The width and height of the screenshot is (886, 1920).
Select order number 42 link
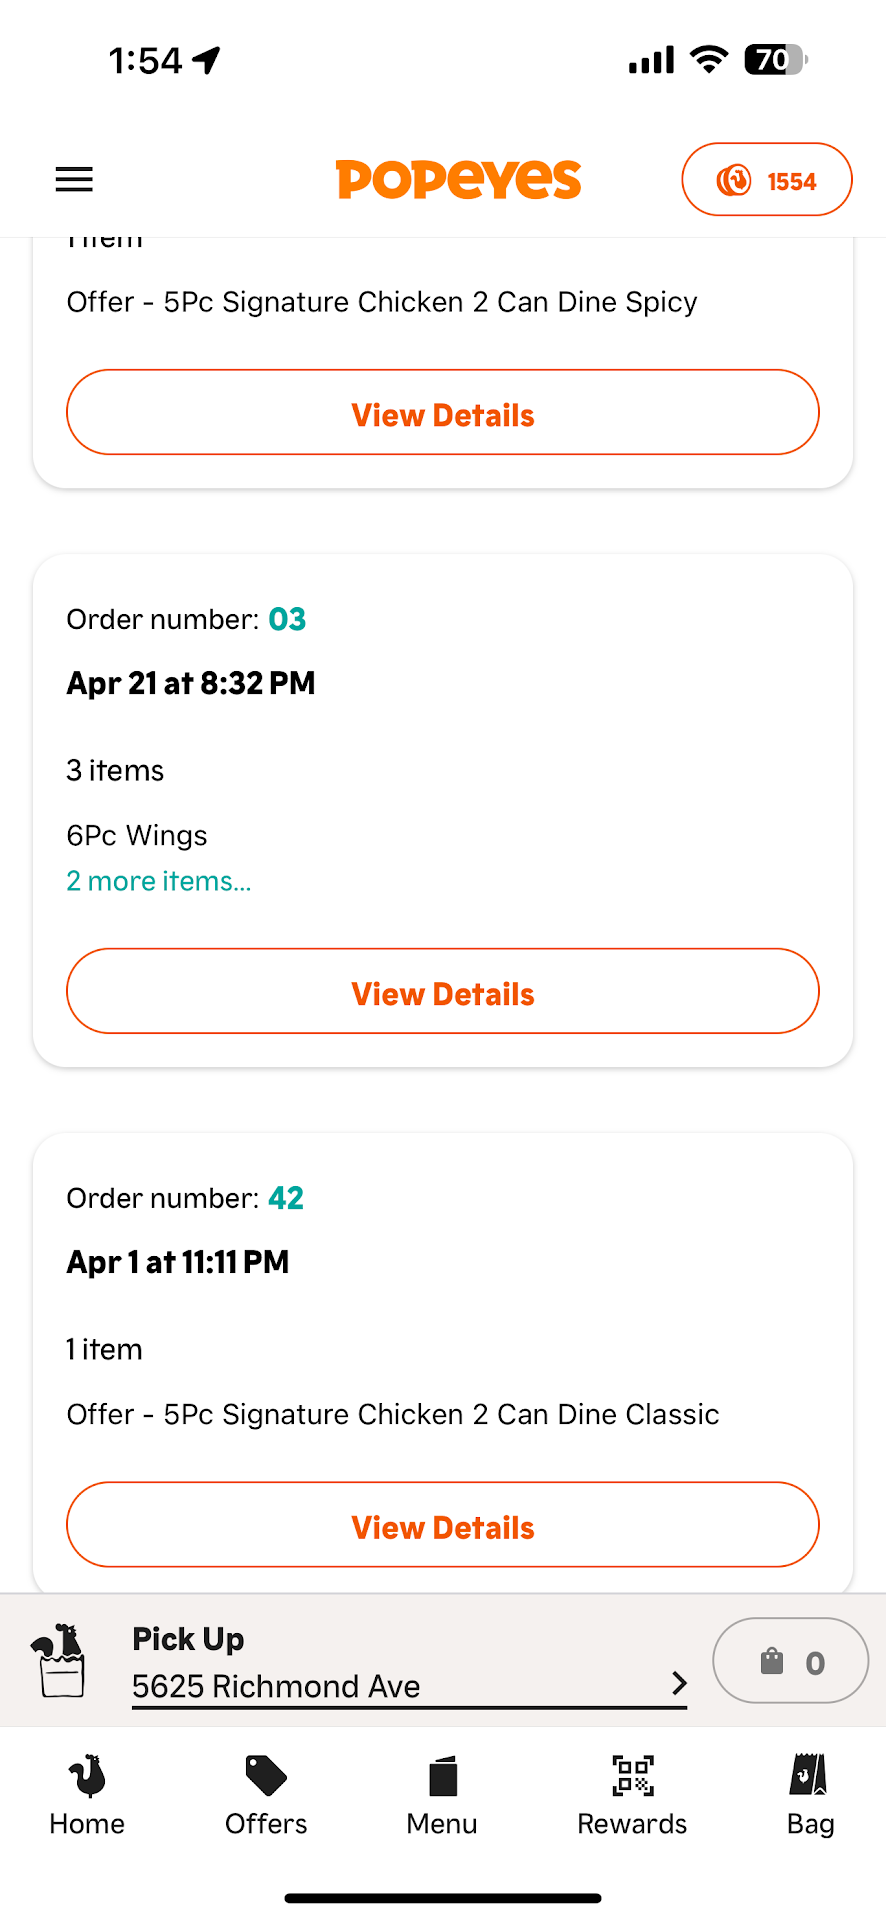(286, 1198)
